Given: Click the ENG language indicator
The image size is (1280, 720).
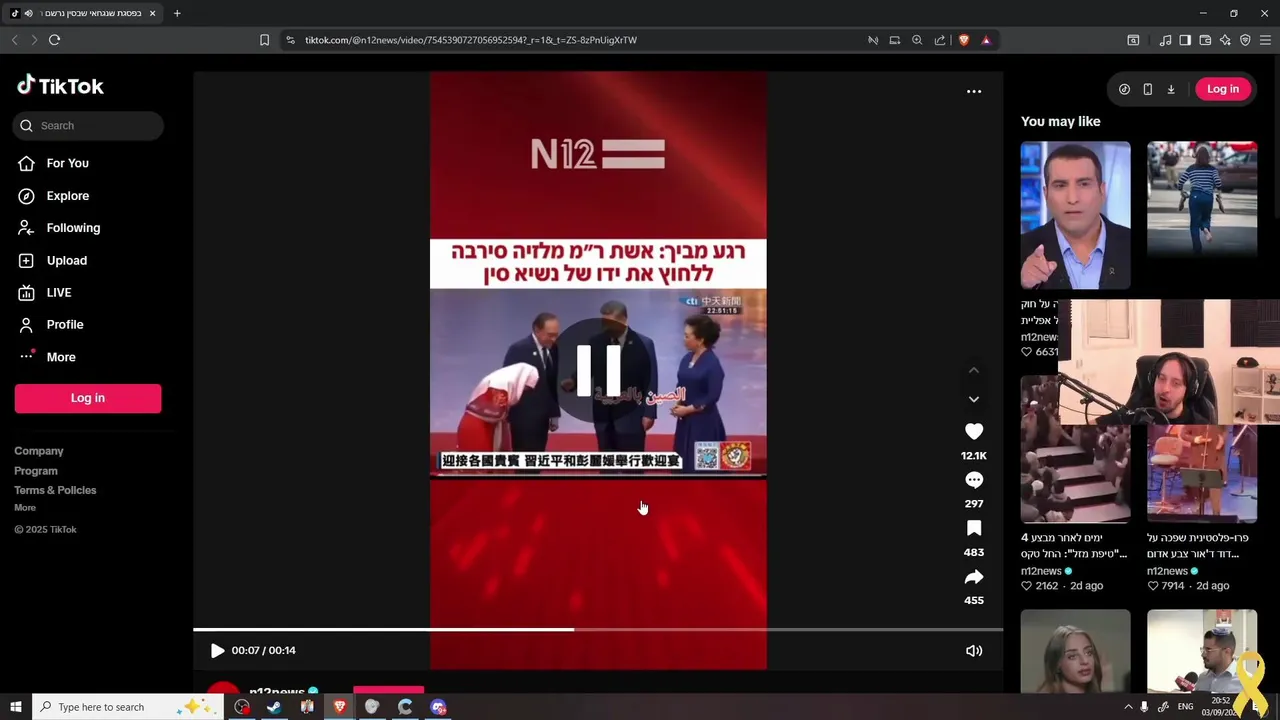Looking at the screenshot, I should coord(1185,707).
